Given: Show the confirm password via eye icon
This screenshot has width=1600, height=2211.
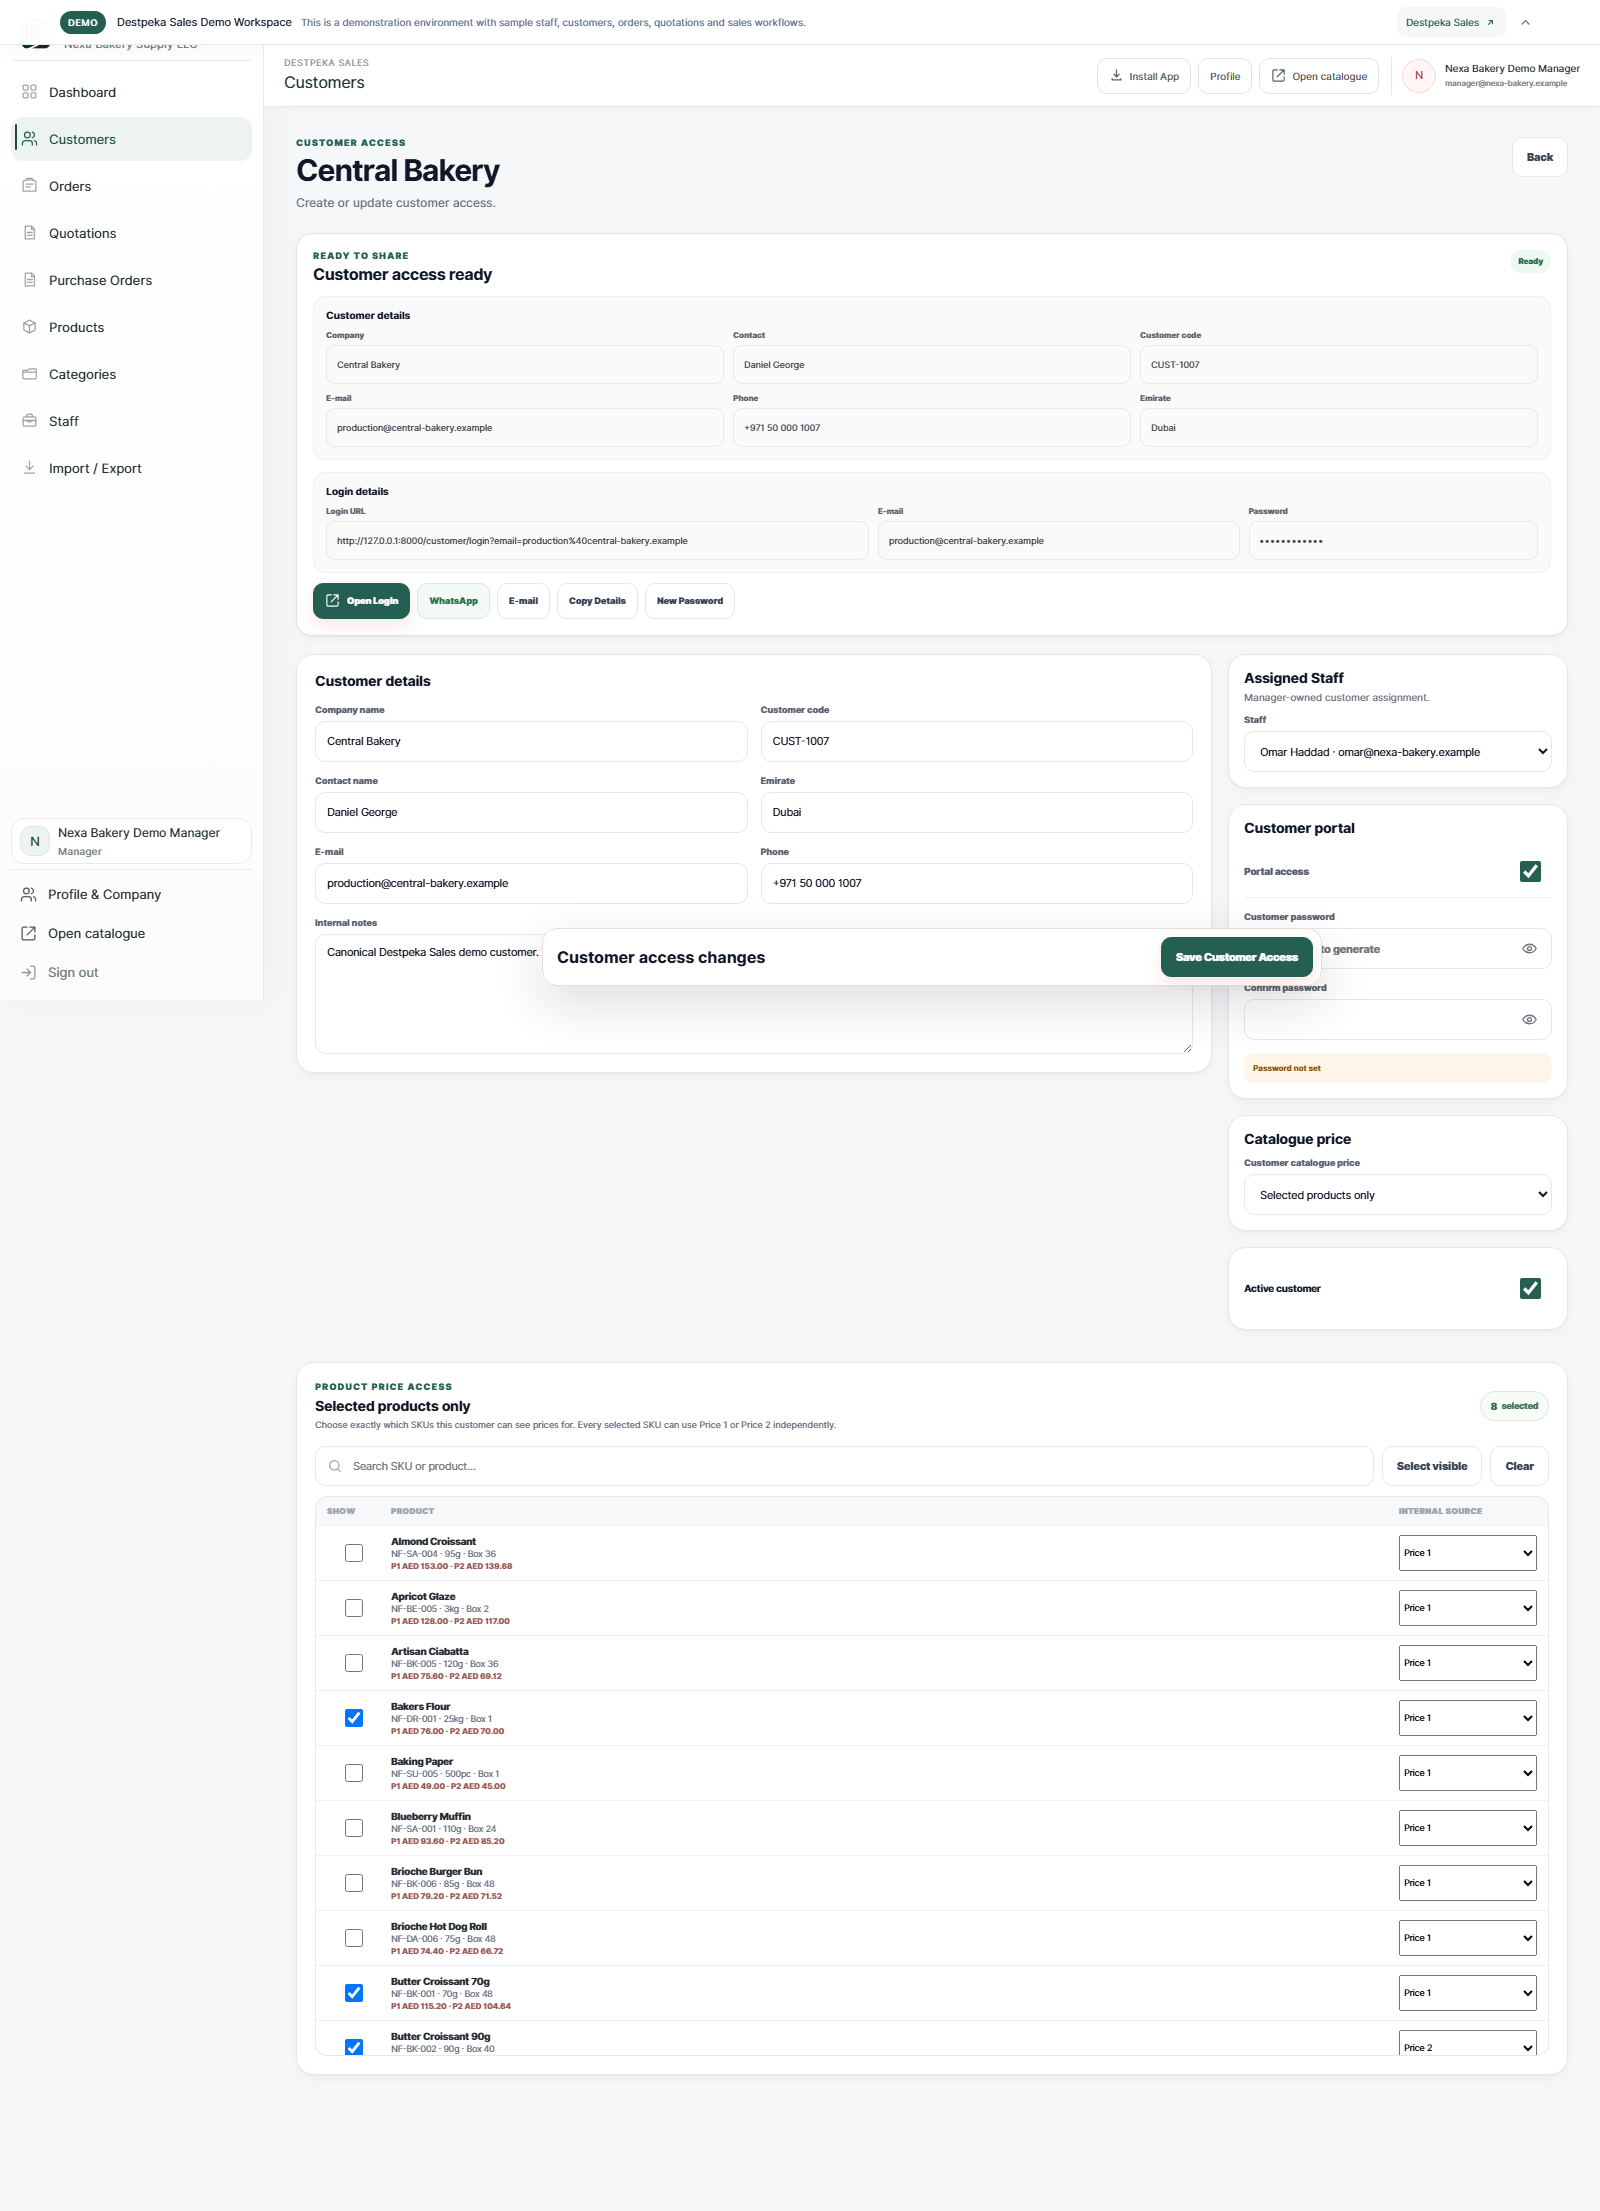Looking at the screenshot, I should (1529, 1020).
